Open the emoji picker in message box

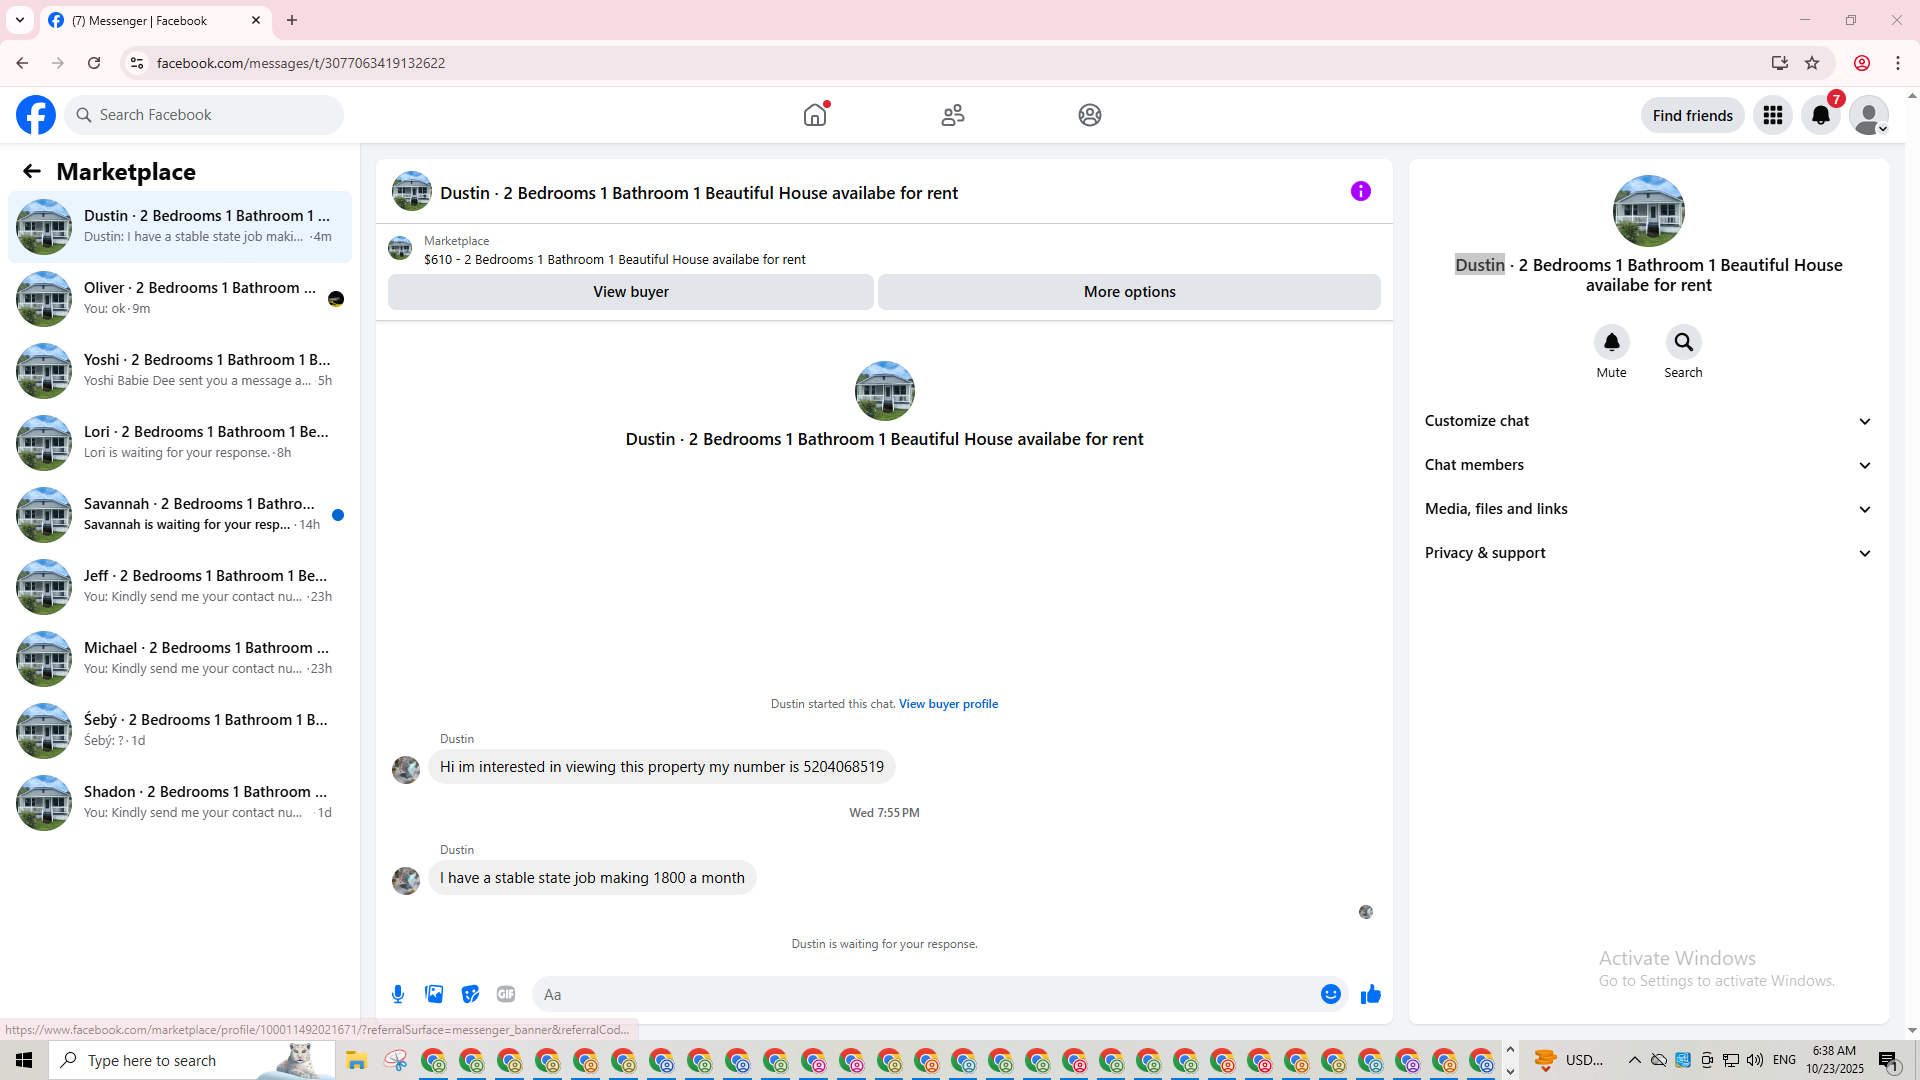pos(1330,994)
